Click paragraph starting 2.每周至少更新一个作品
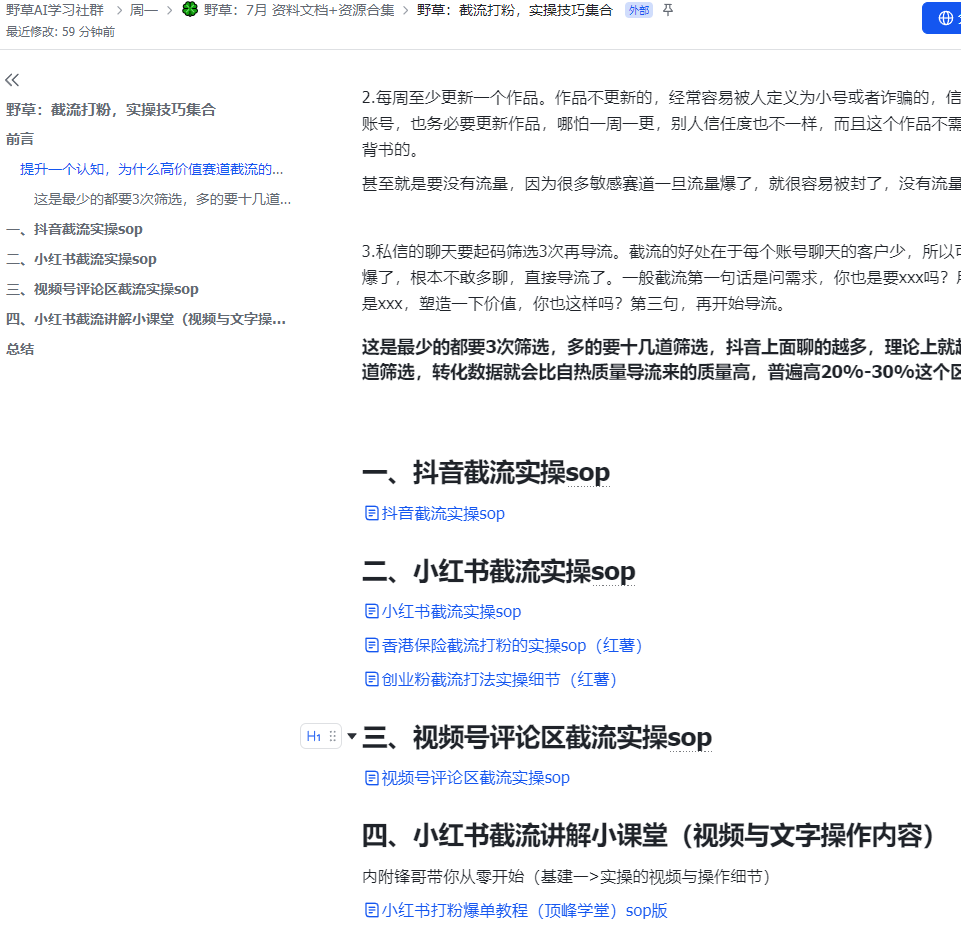961x942 pixels. 661,123
